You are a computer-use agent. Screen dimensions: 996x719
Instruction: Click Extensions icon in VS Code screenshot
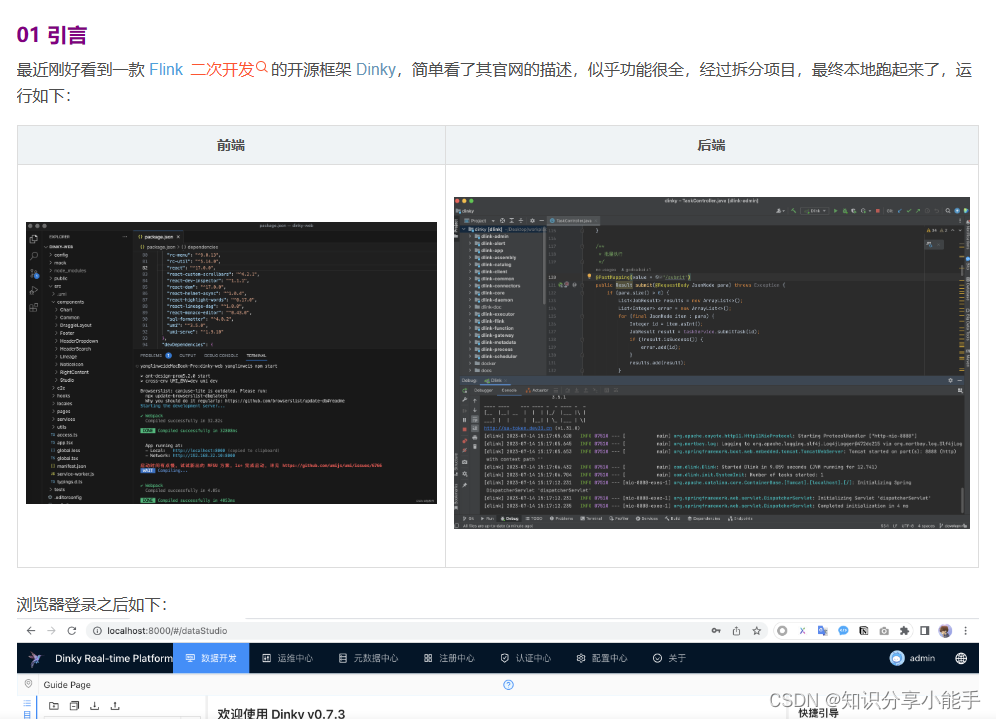(34, 307)
